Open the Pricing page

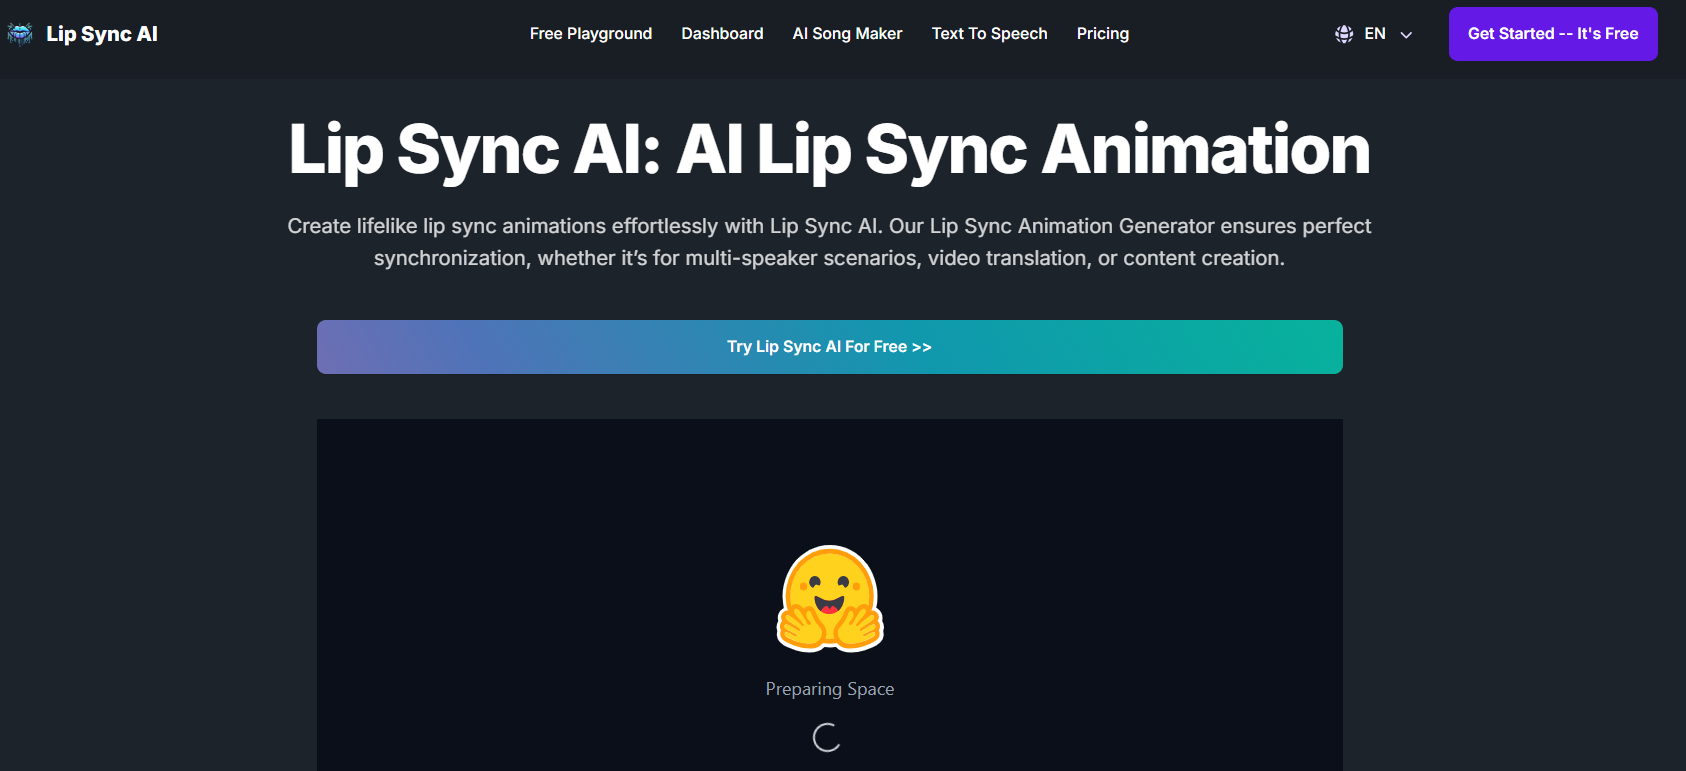click(x=1103, y=34)
